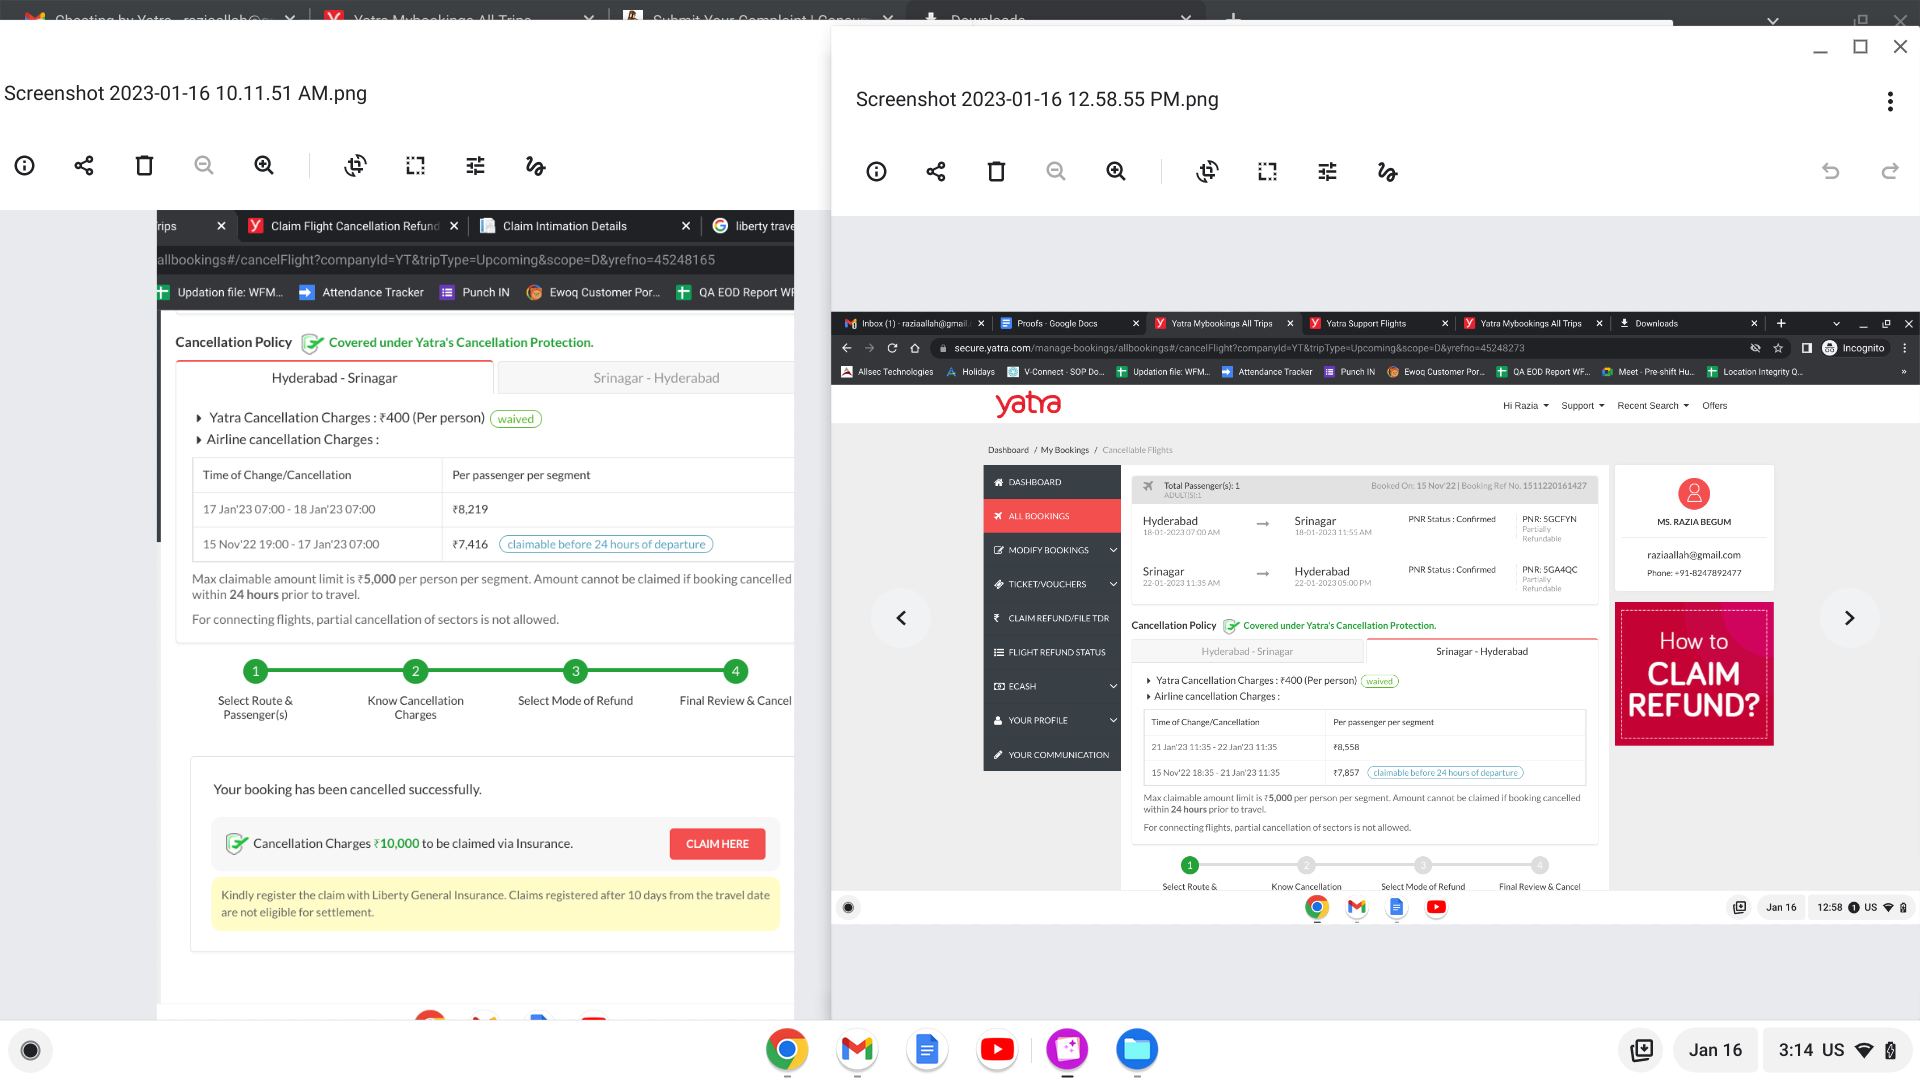Click file name Screenshot 2023-01-16 10.11.51 AM.png

pos(186,93)
